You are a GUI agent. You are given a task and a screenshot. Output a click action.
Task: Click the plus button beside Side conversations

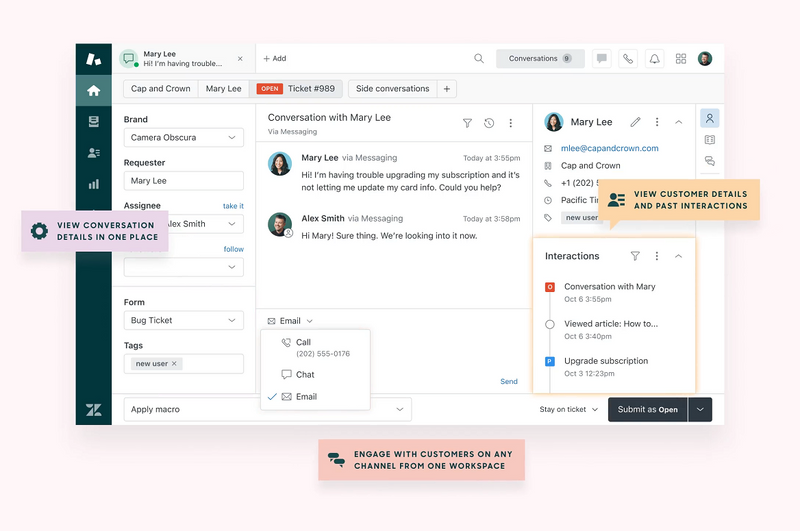[446, 89]
